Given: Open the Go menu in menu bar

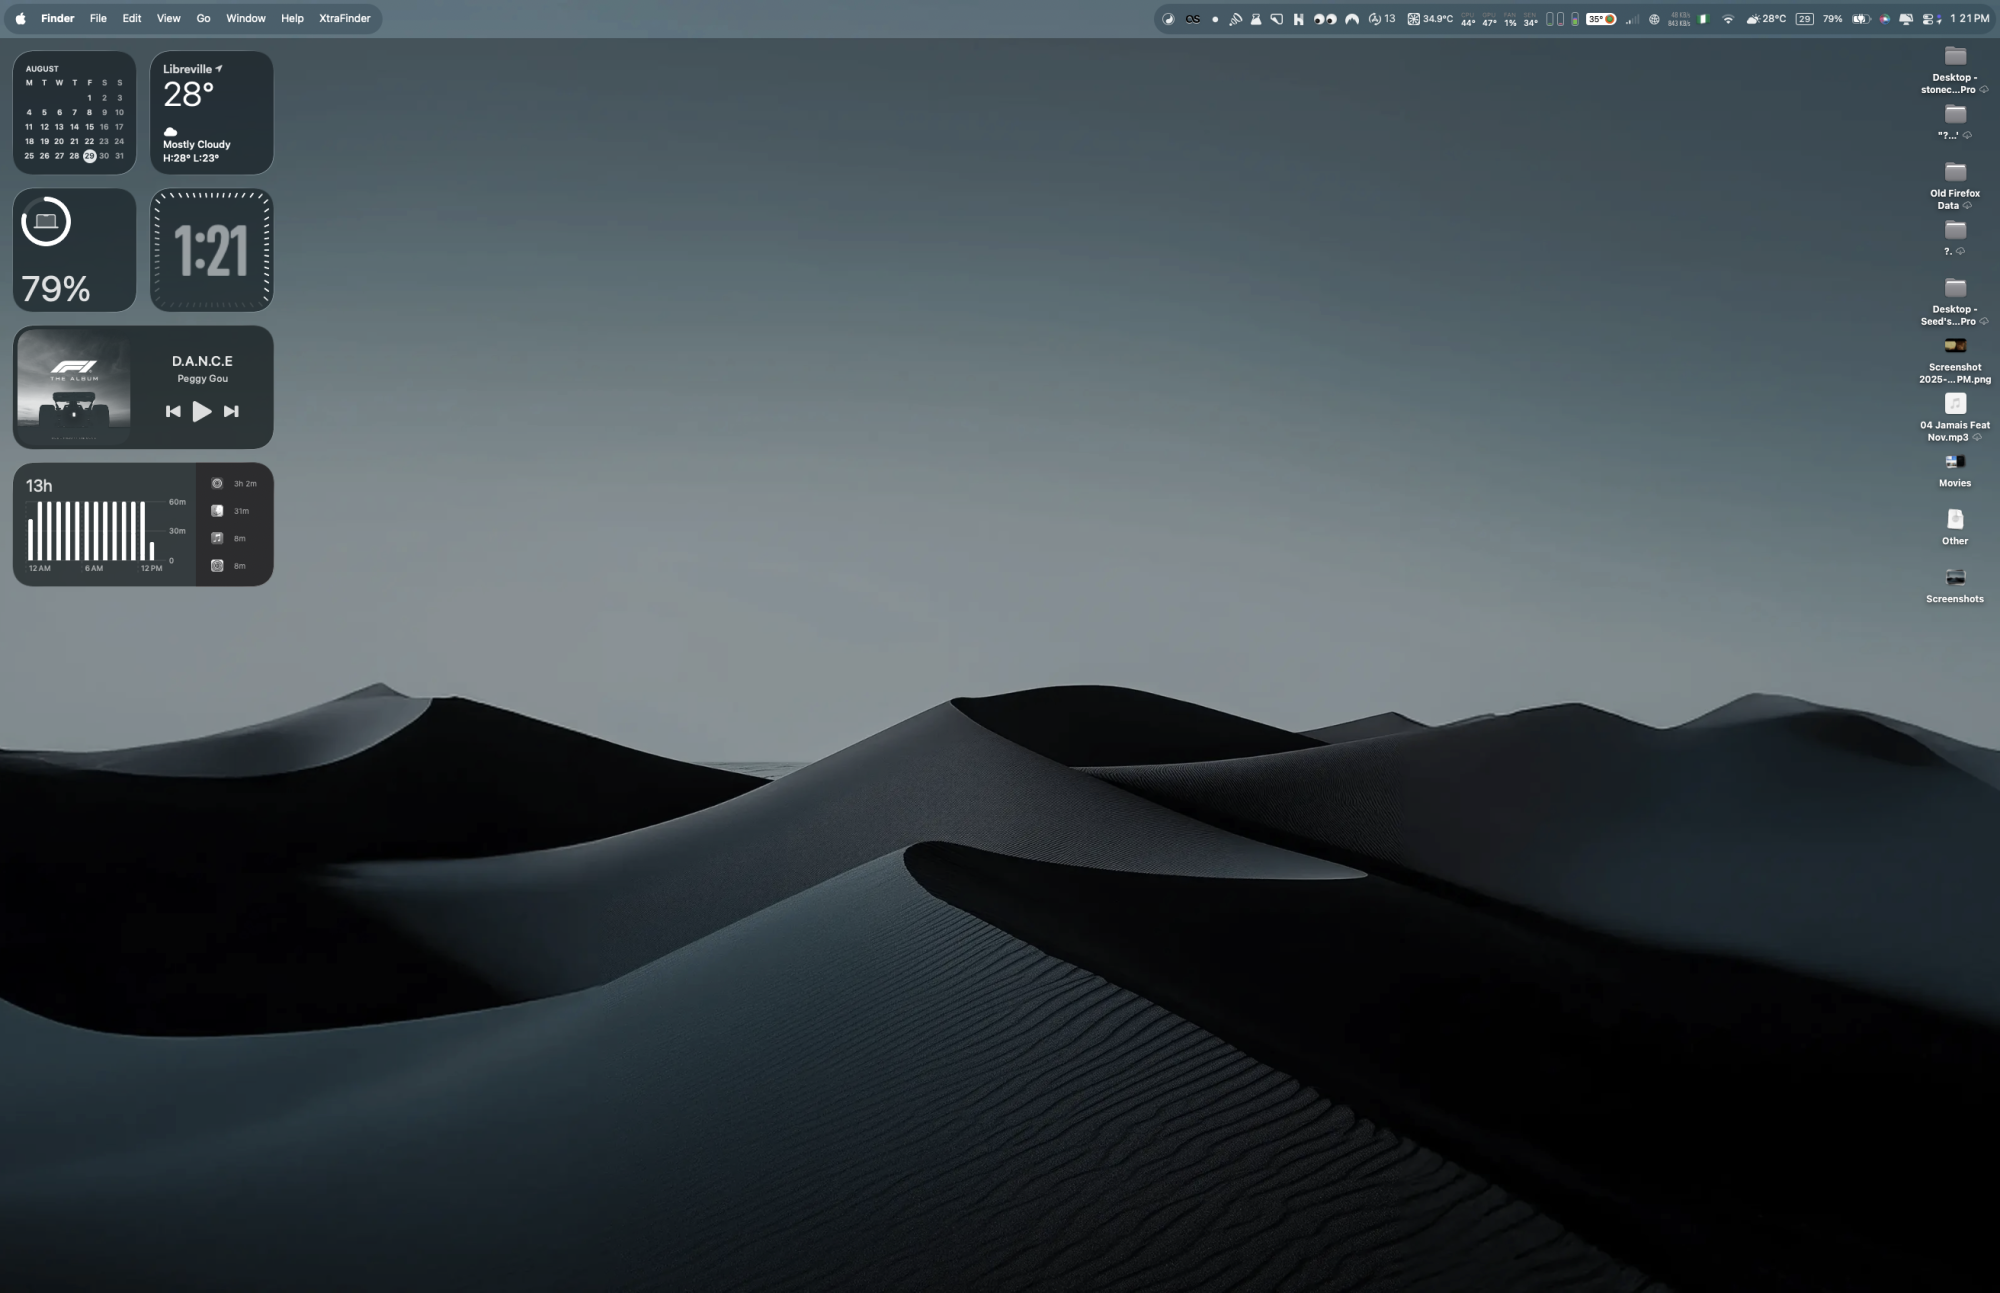Looking at the screenshot, I should tap(203, 18).
